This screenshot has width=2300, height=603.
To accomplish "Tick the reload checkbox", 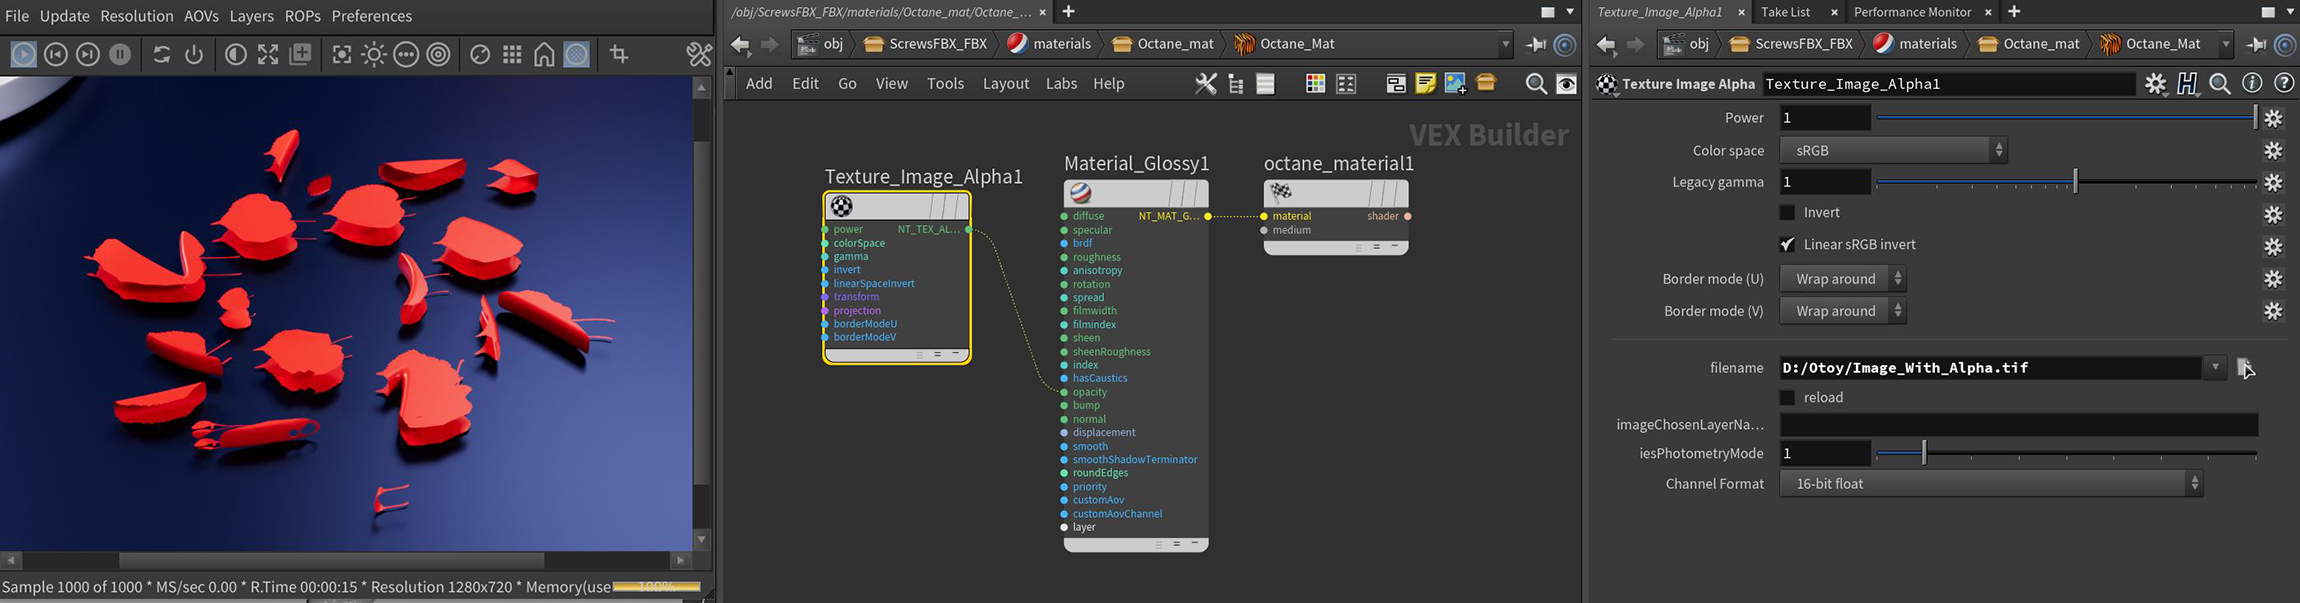I will [1787, 398].
